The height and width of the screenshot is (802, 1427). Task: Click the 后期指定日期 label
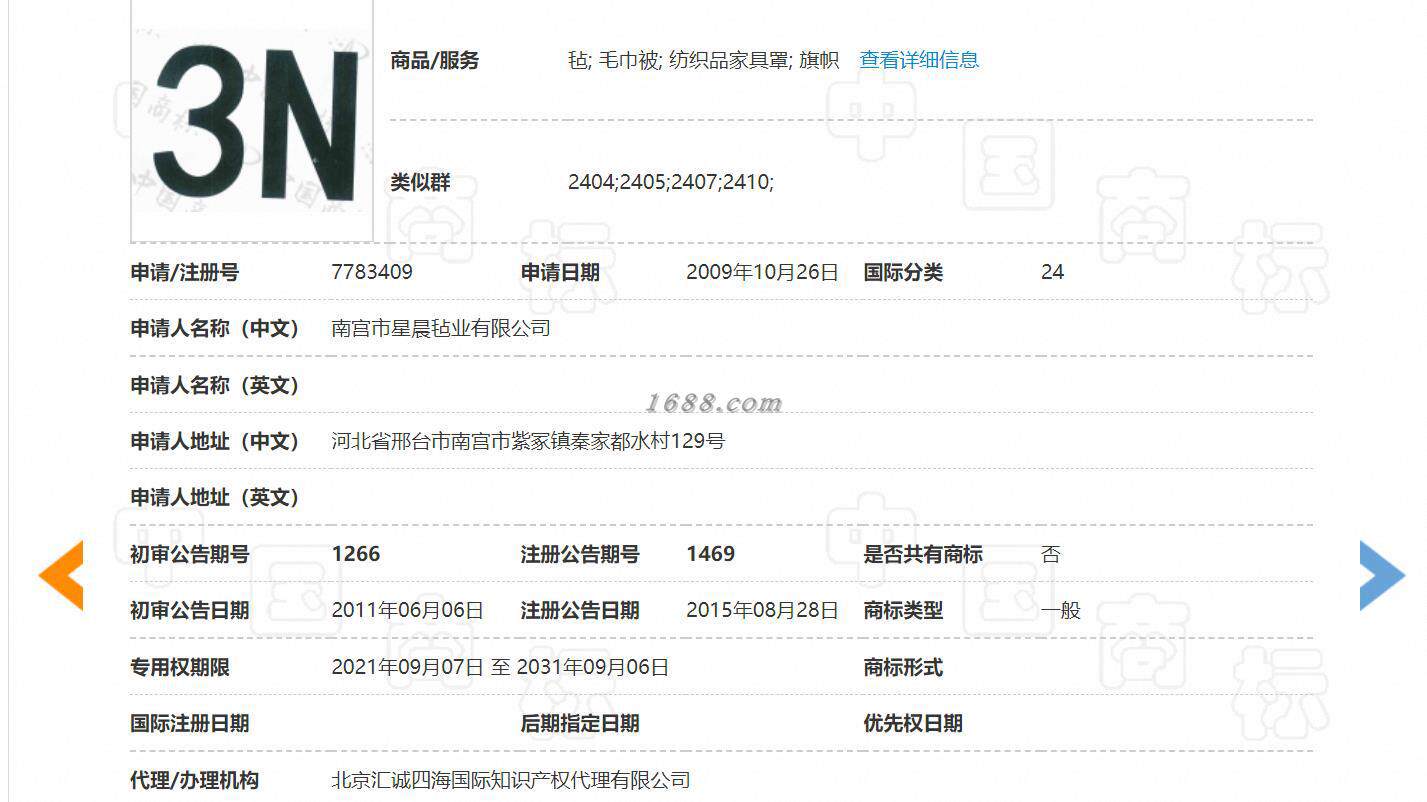coord(580,723)
